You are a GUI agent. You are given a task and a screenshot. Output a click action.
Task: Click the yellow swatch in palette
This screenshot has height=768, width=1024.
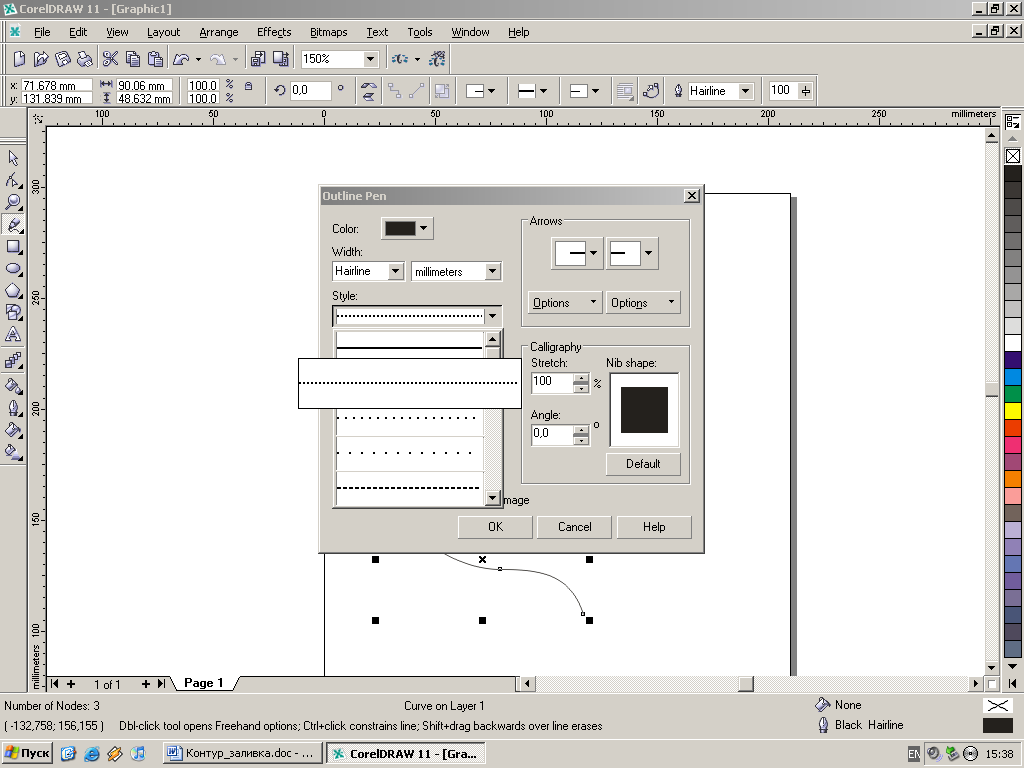[1013, 411]
